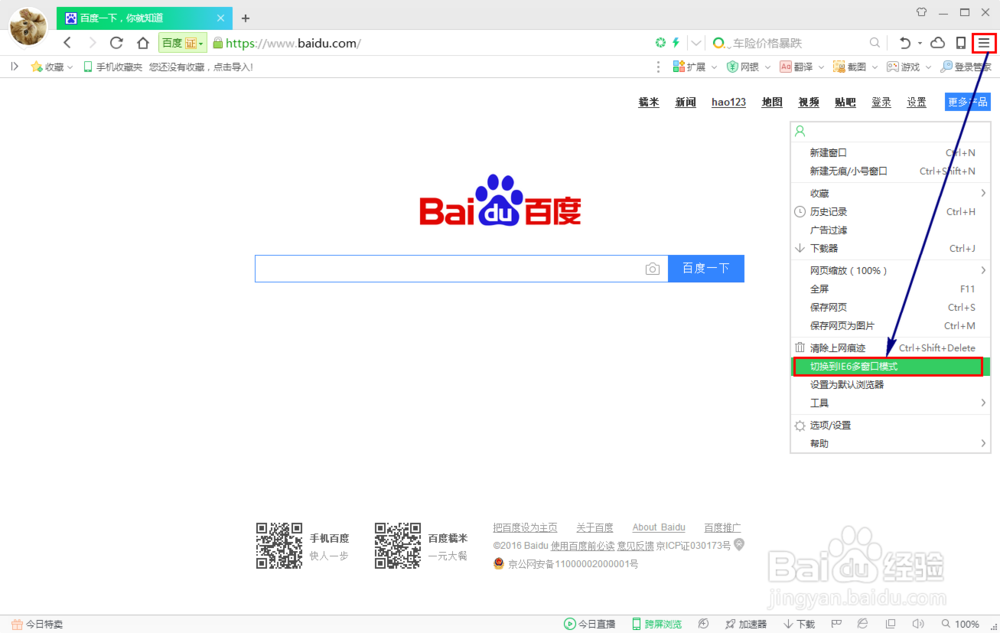Click the login user icon atop menu

(800, 131)
